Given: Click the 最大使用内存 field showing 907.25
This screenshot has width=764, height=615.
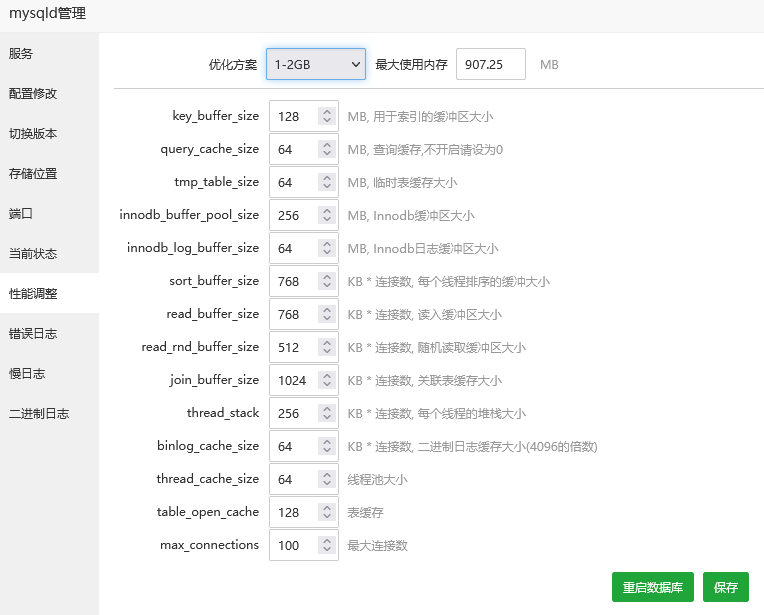Looking at the screenshot, I should click(x=491, y=64).
